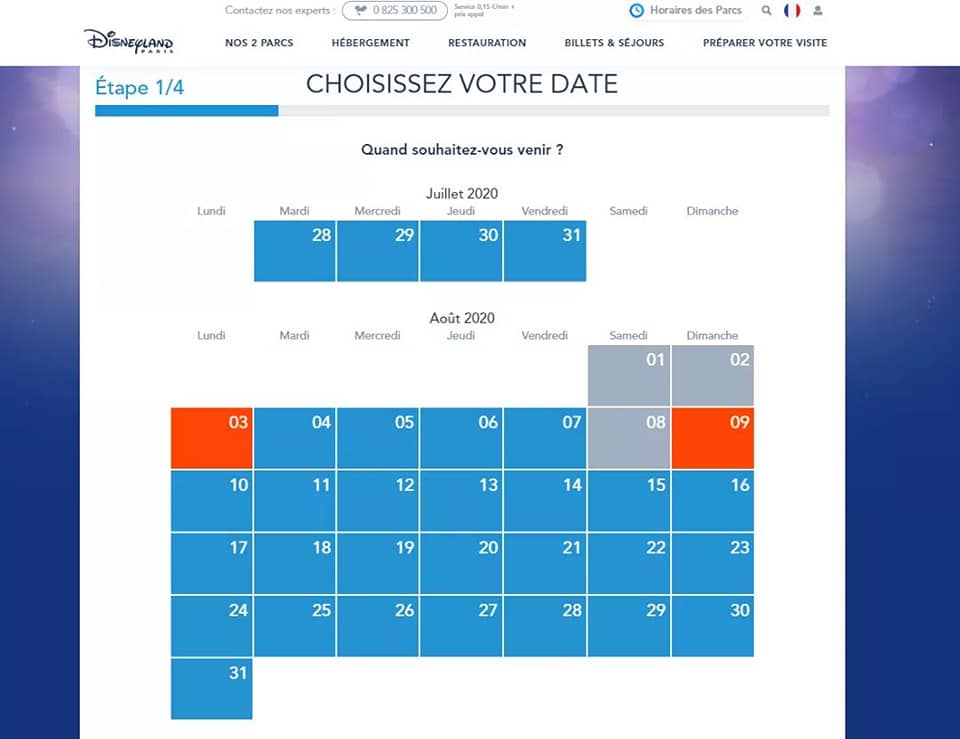Click the Horaires des Parcs link
Image resolution: width=960 pixels, height=739 pixels.
tap(696, 10)
